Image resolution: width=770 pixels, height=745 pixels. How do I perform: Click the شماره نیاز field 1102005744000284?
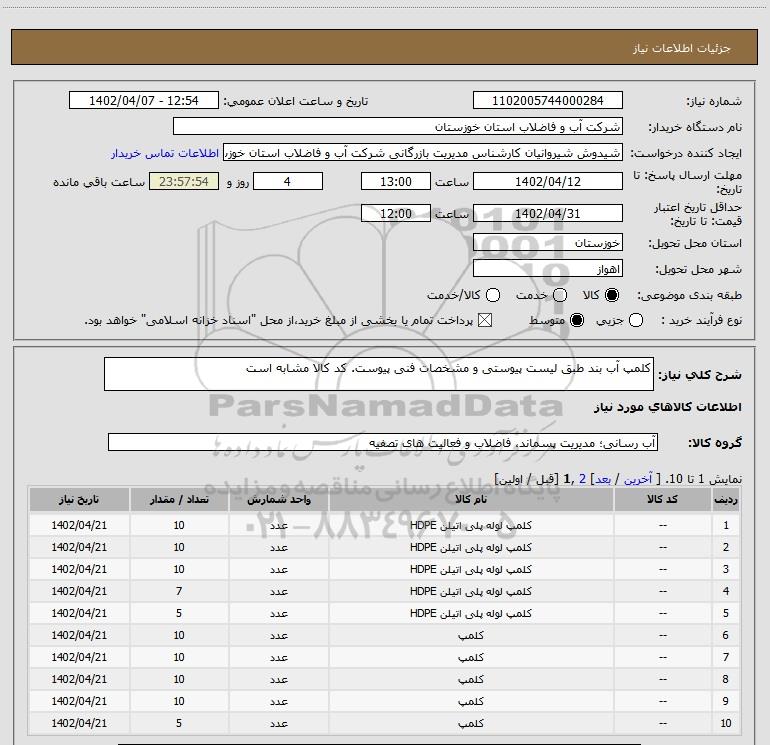point(548,100)
